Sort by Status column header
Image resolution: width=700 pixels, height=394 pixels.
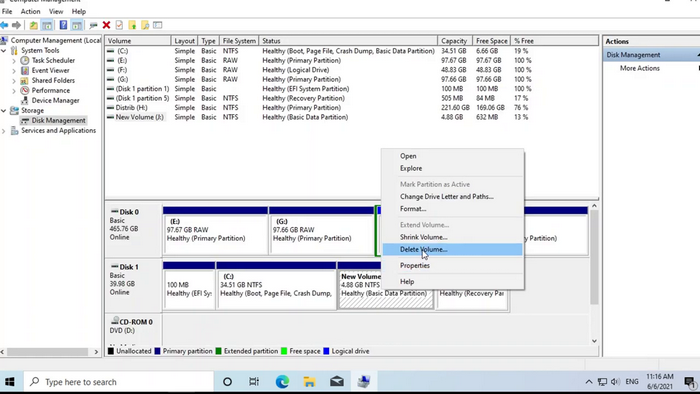pyautogui.click(x=348, y=41)
